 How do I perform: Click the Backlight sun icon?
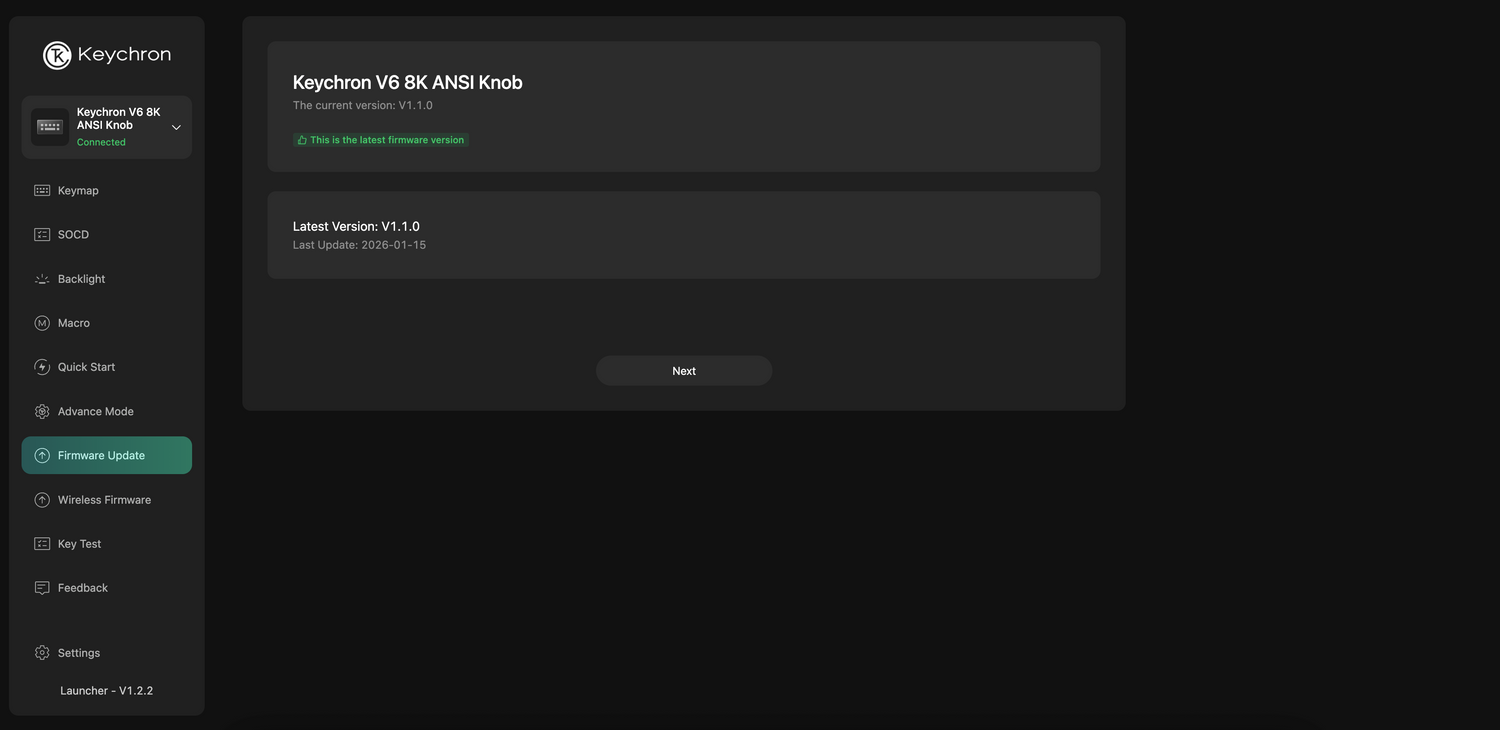tap(42, 279)
